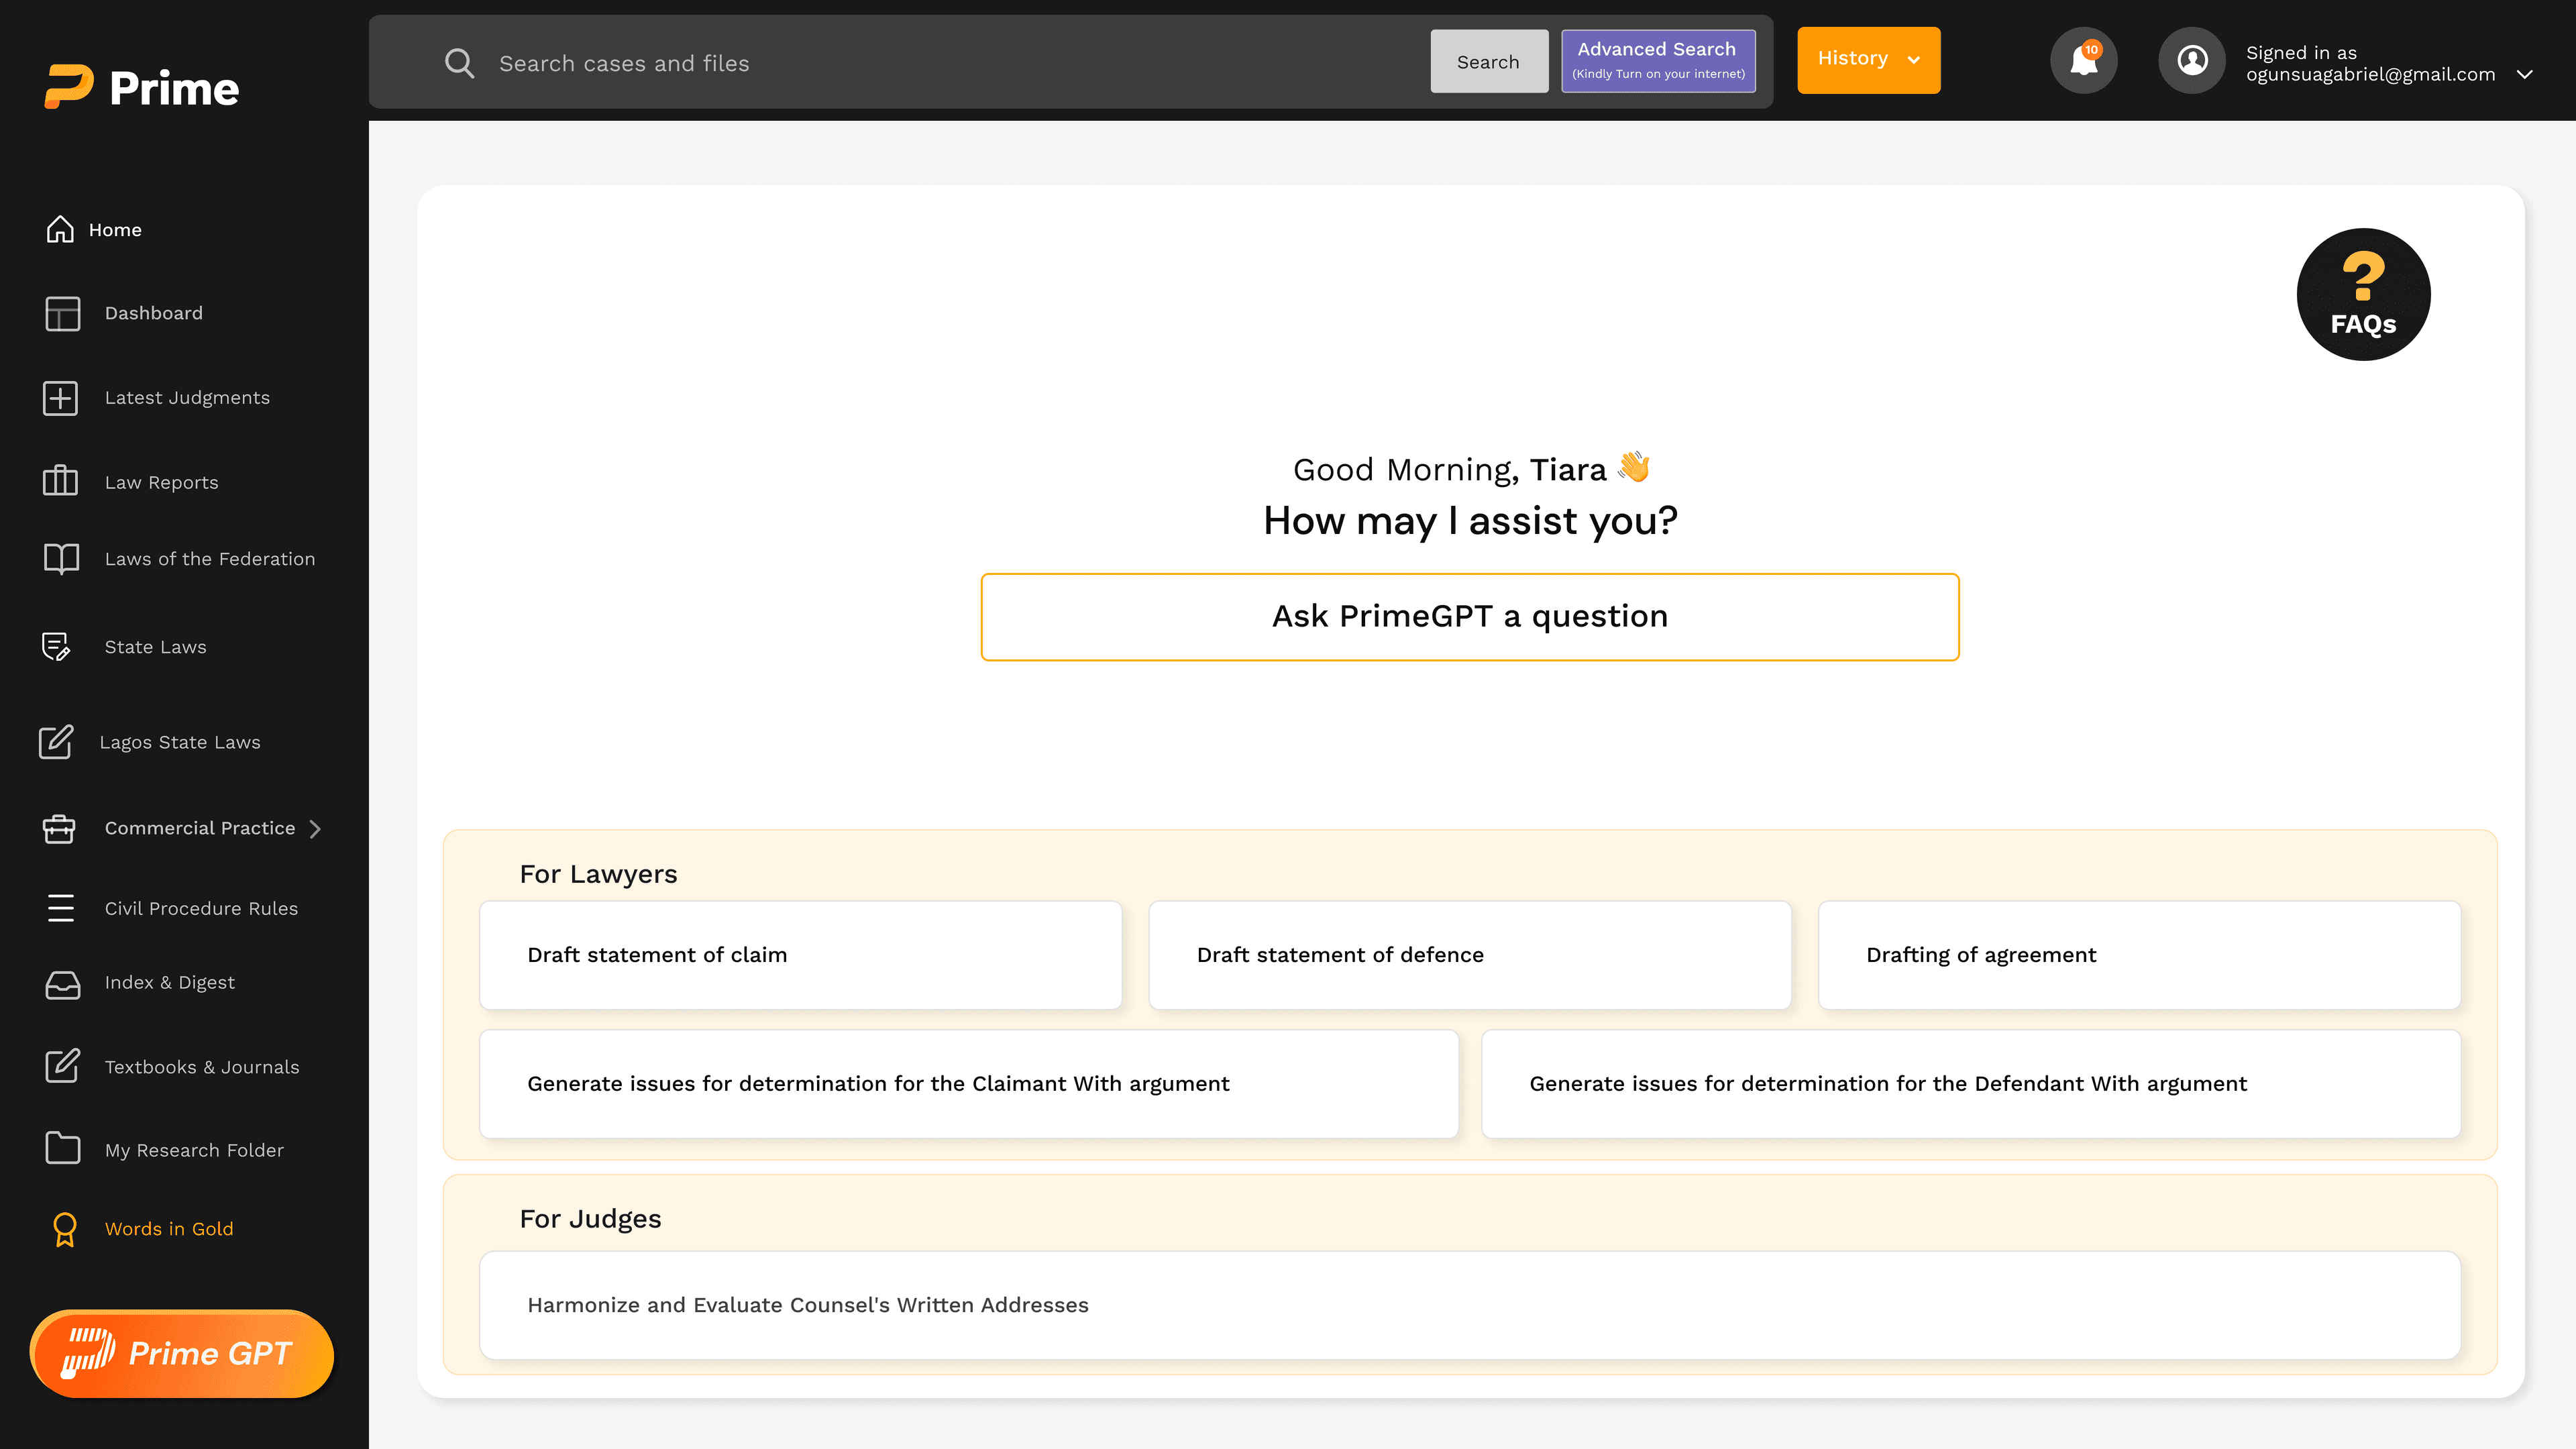Open Law Reports sidebar icon

tap(60, 481)
